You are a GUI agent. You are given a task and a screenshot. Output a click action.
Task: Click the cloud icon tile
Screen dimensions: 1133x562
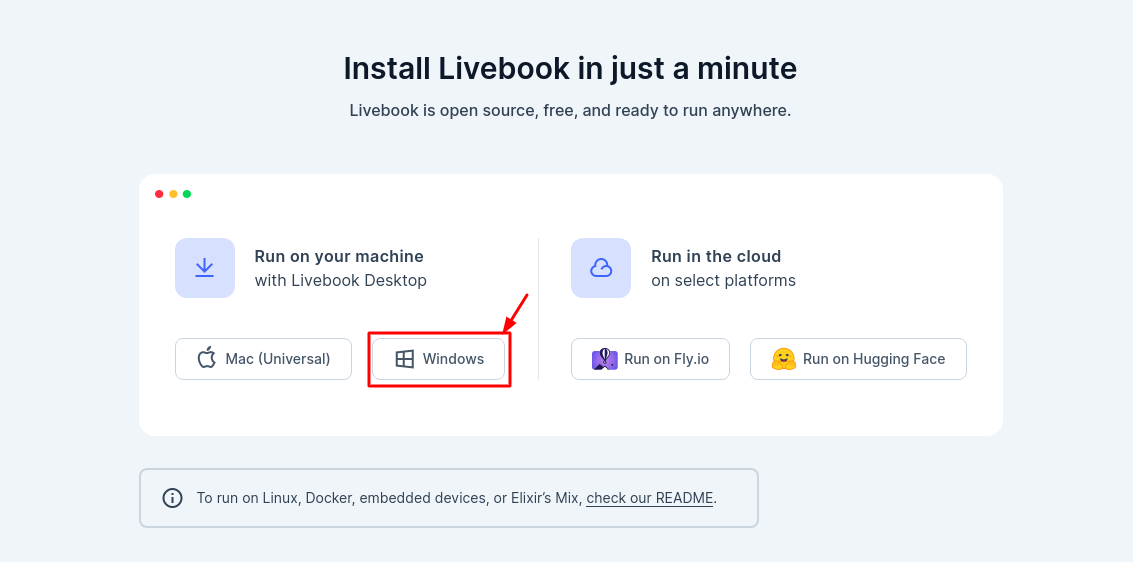coord(601,268)
